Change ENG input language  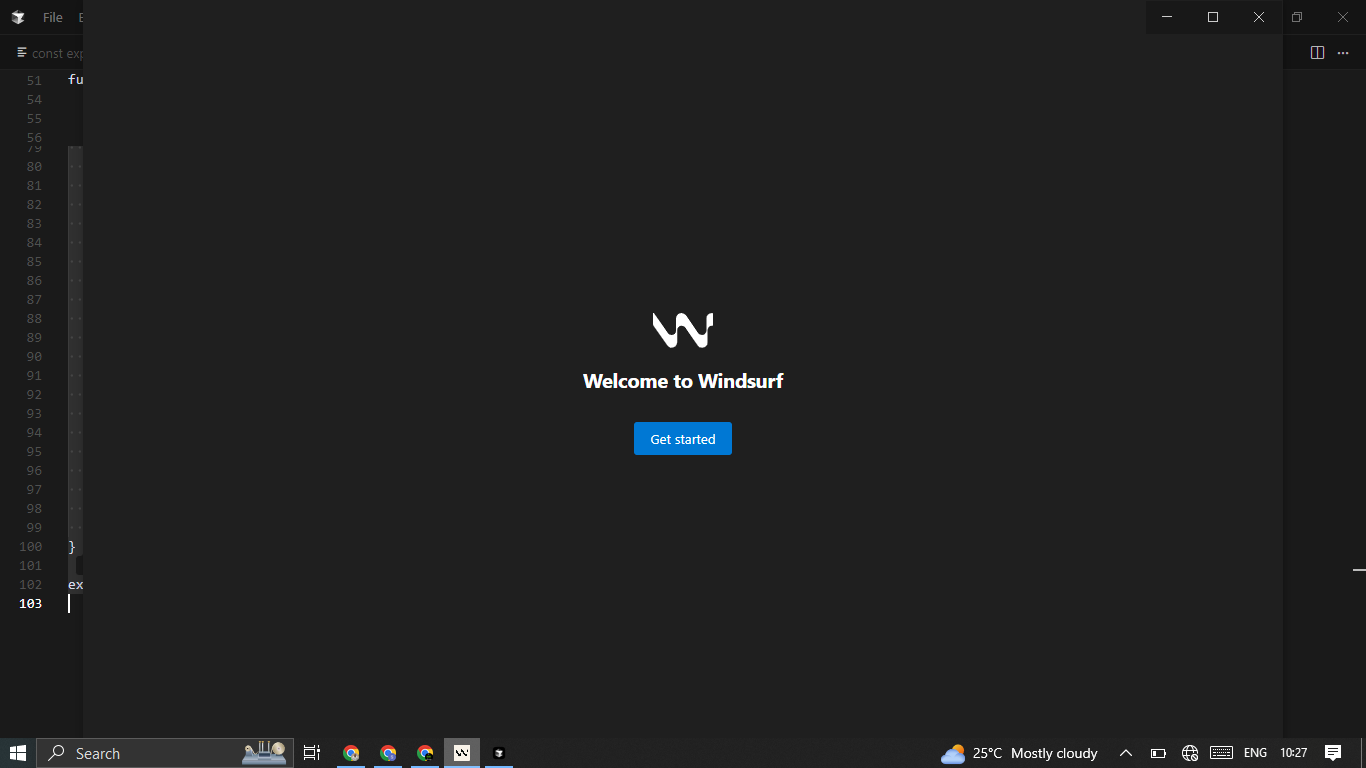pos(1255,753)
